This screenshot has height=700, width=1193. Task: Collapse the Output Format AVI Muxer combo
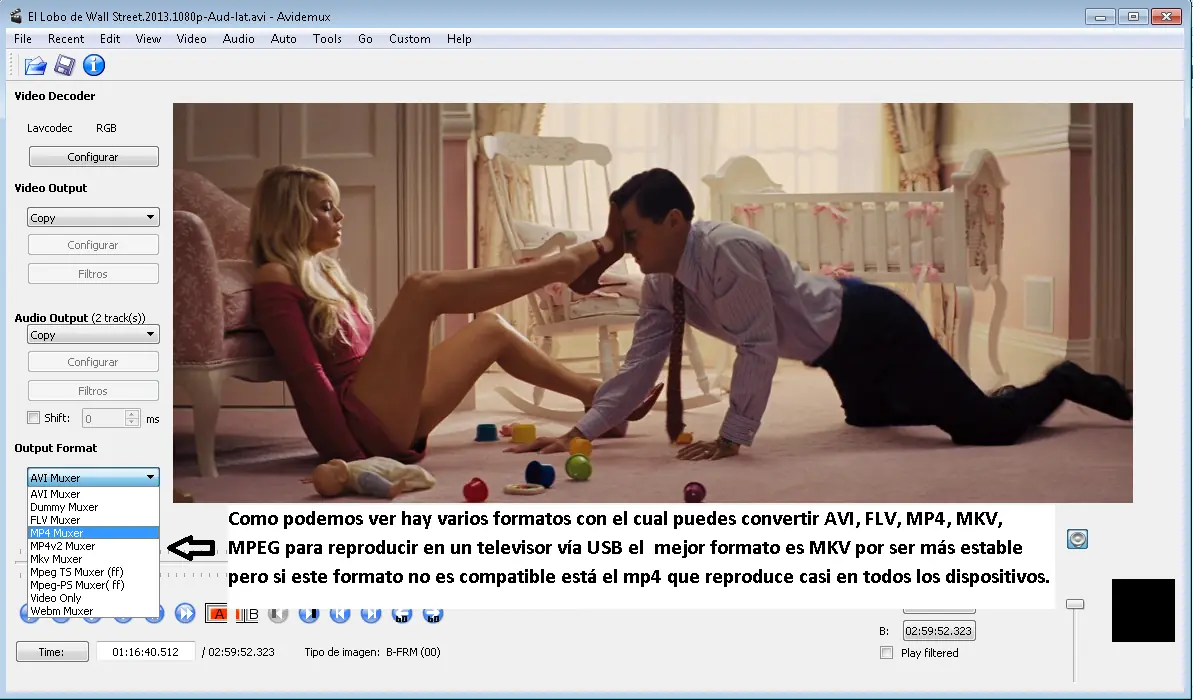pyautogui.click(x=93, y=478)
